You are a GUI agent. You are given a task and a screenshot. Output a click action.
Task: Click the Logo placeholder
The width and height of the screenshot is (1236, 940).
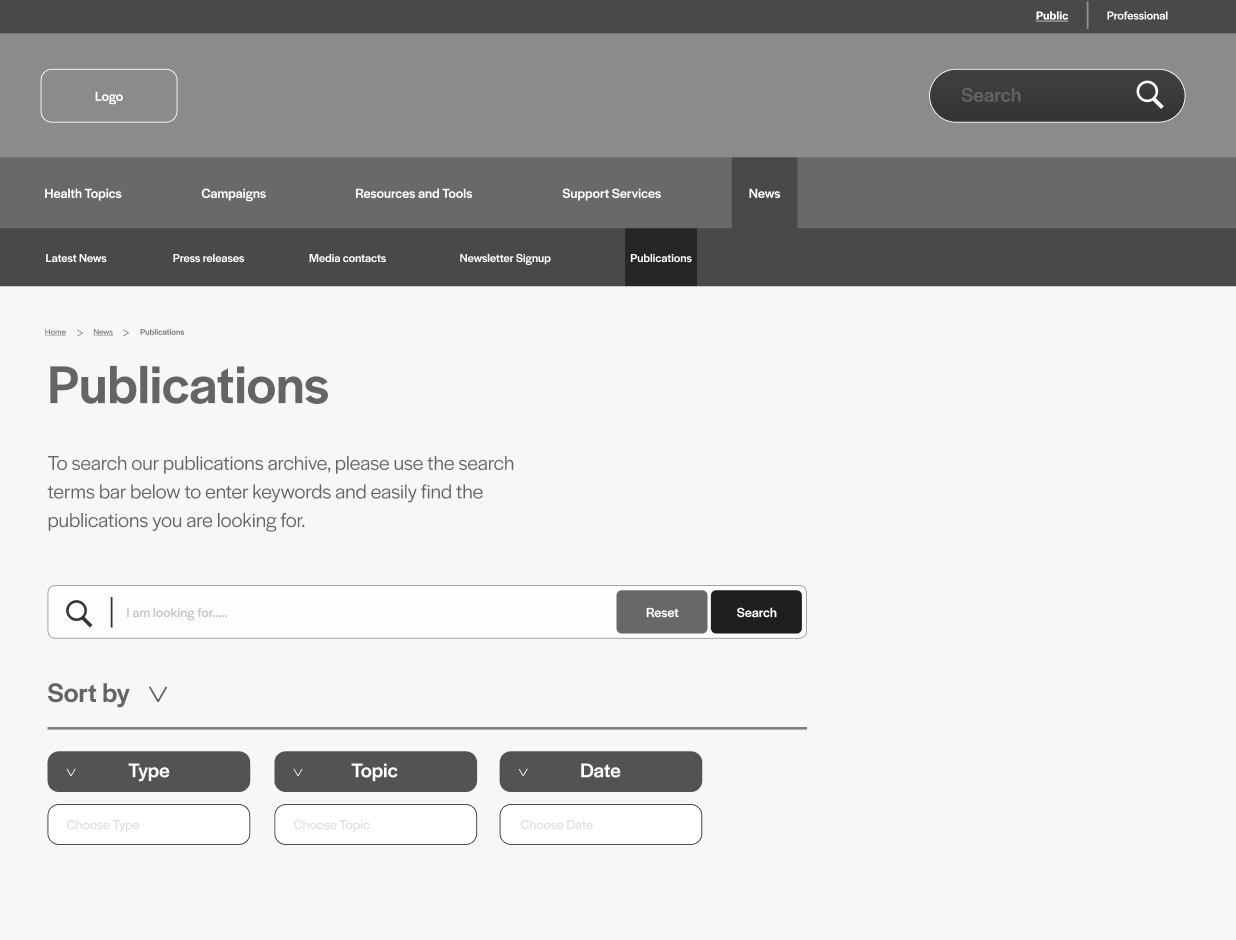109,96
